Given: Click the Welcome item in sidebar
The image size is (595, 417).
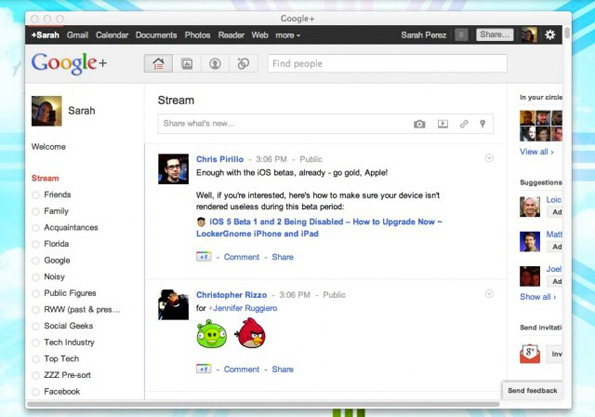Looking at the screenshot, I should pyautogui.click(x=49, y=146).
